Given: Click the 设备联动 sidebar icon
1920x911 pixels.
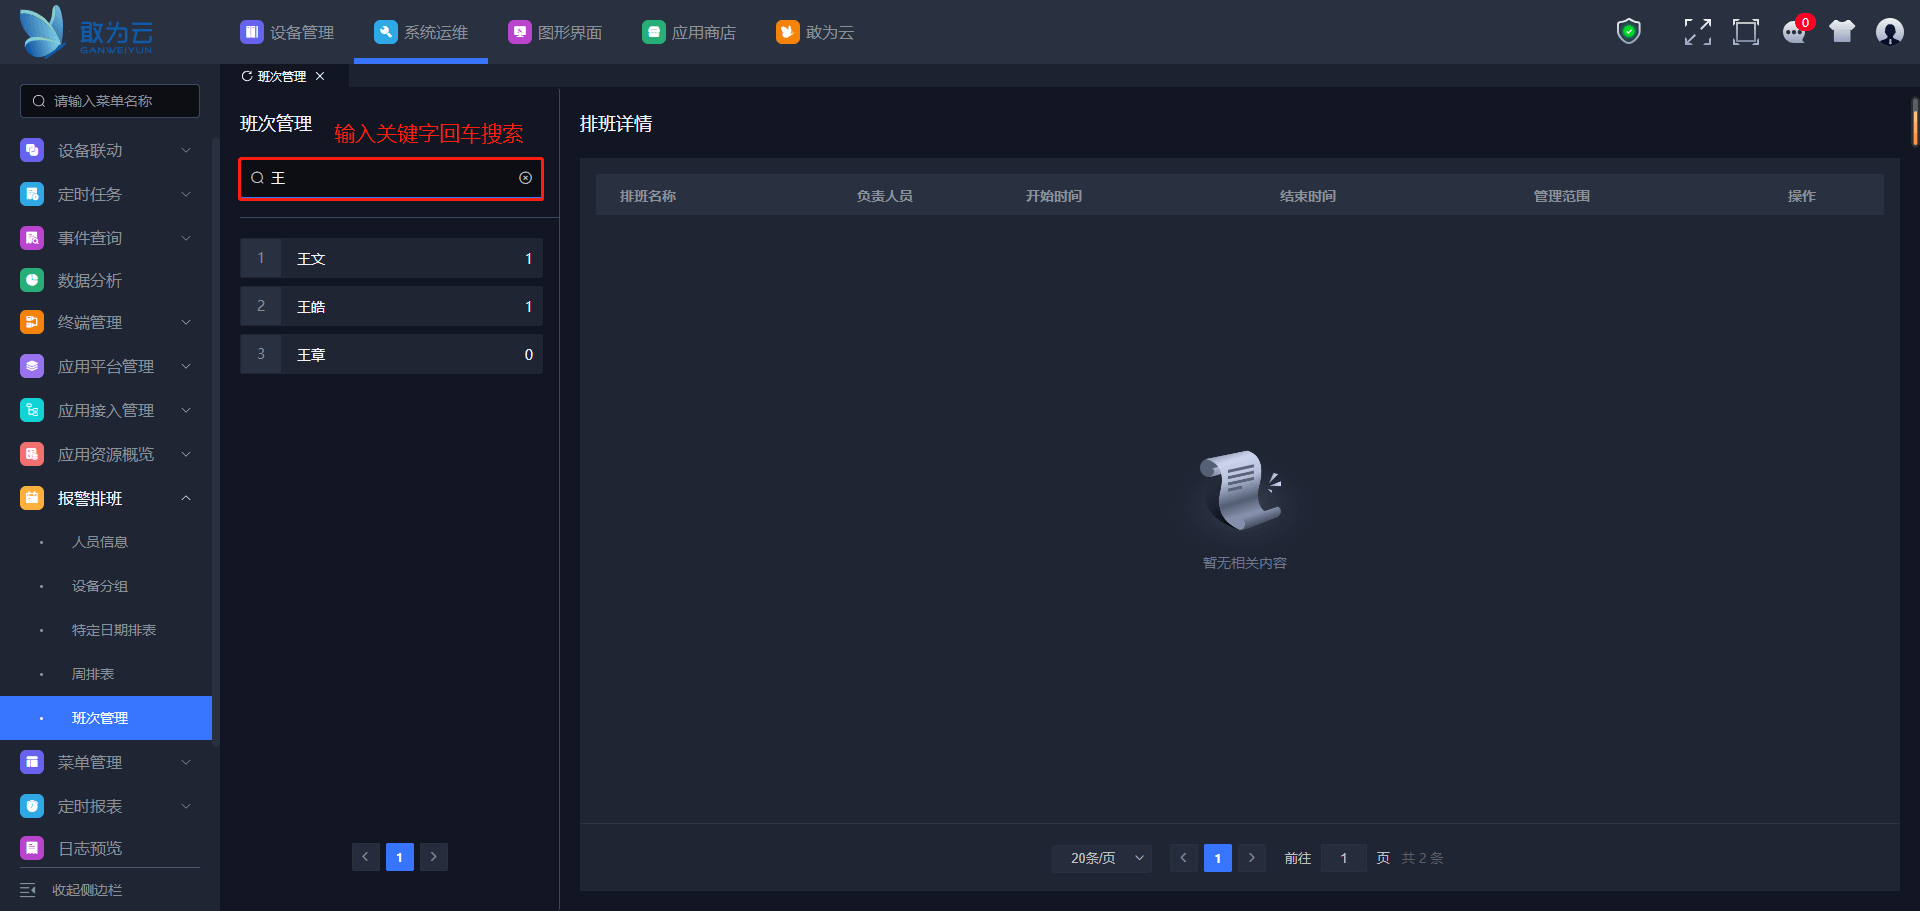Looking at the screenshot, I should [32, 150].
